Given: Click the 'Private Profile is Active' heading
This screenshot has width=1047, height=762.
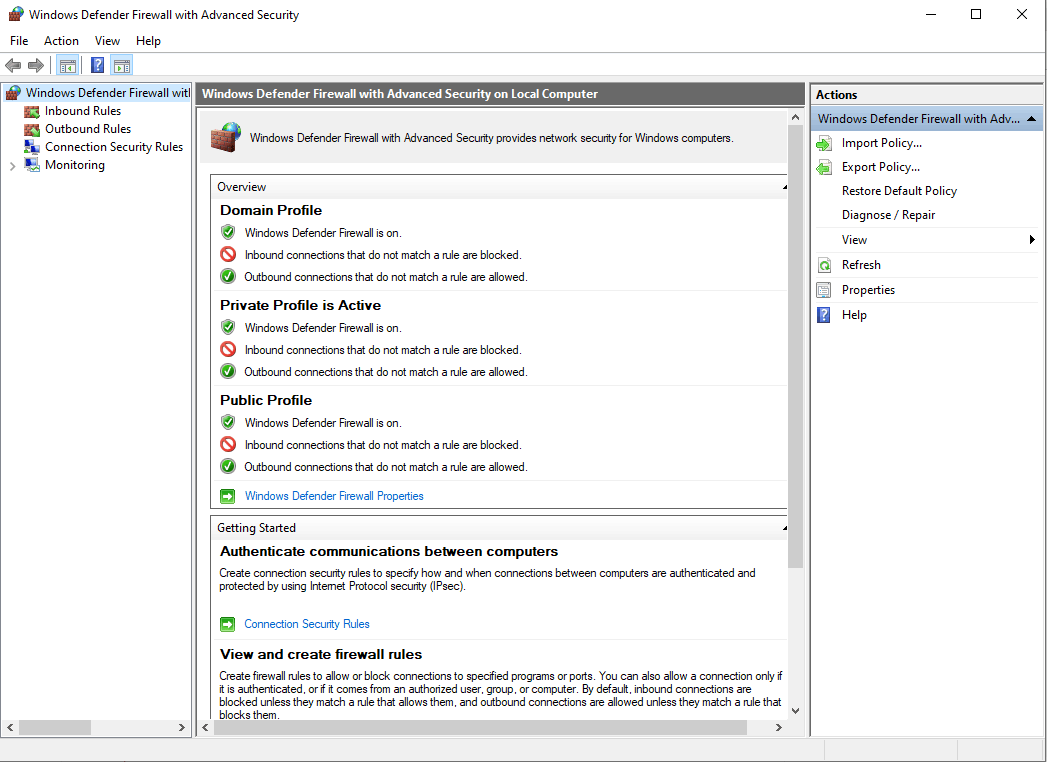Looking at the screenshot, I should (300, 305).
